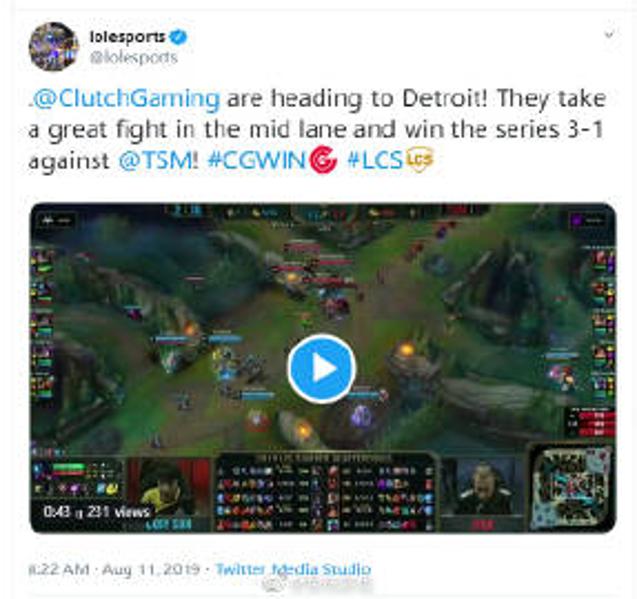Open the Twitter Media Studio link
637x599 pixels.
pyautogui.click(x=293, y=569)
